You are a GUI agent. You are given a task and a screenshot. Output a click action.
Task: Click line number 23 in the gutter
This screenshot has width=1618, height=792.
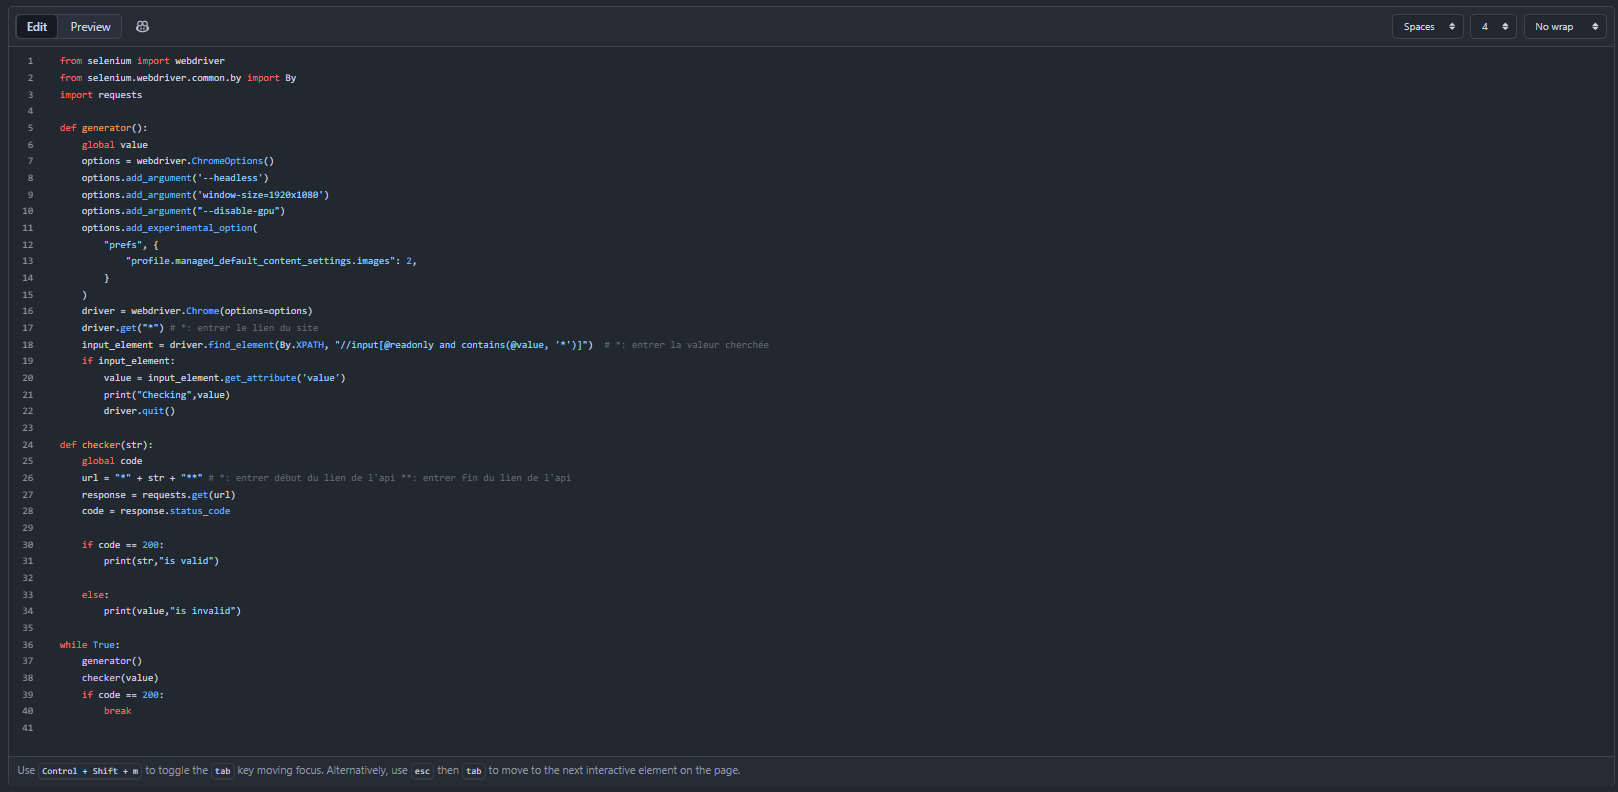(x=28, y=428)
